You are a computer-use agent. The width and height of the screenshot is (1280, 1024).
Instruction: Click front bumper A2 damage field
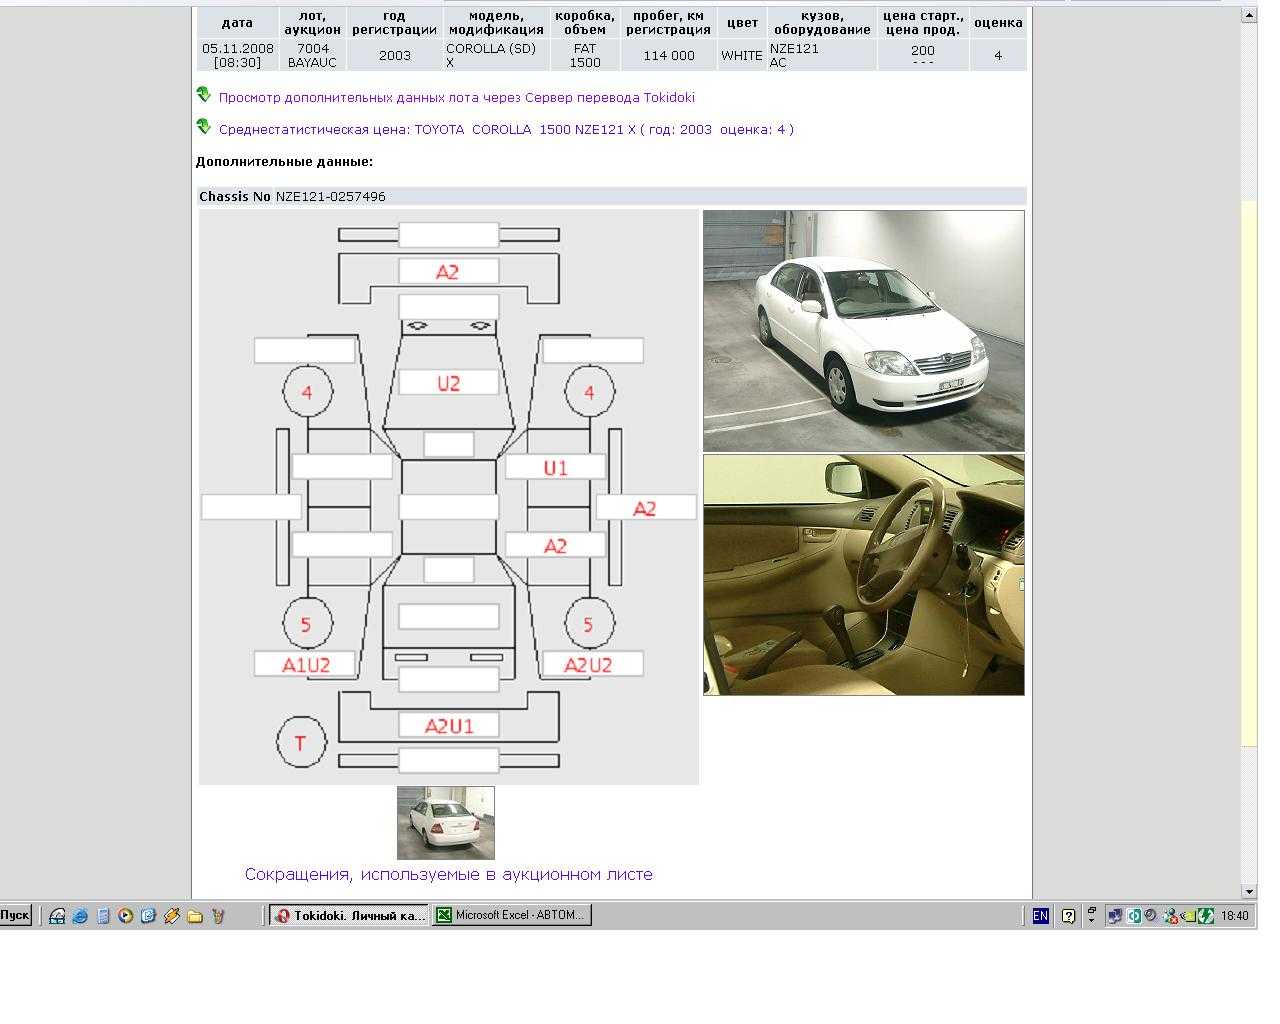click(x=448, y=271)
